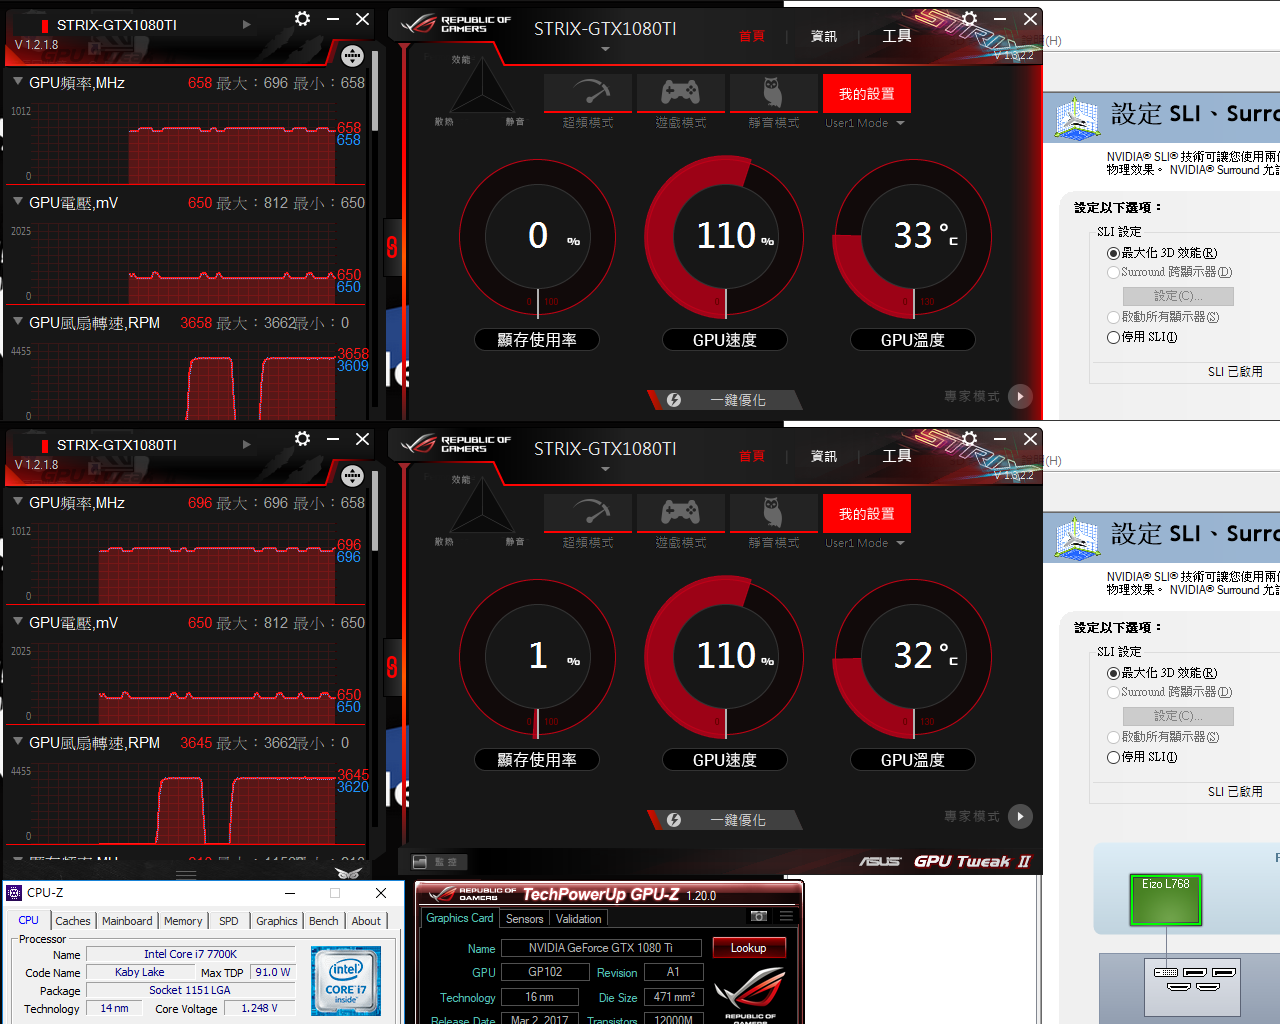The height and width of the screenshot is (1024, 1280).
Task: Open Mainboard tab in CPU-Z
Action: 127,921
